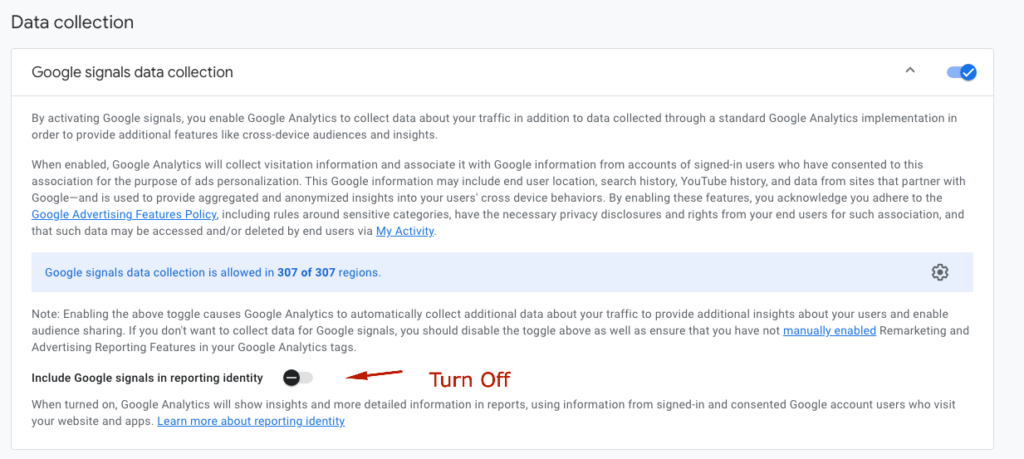Select the paragraph starting When enabled, Google Analytics
This screenshot has width=1024, height=459.
(498, 198)
